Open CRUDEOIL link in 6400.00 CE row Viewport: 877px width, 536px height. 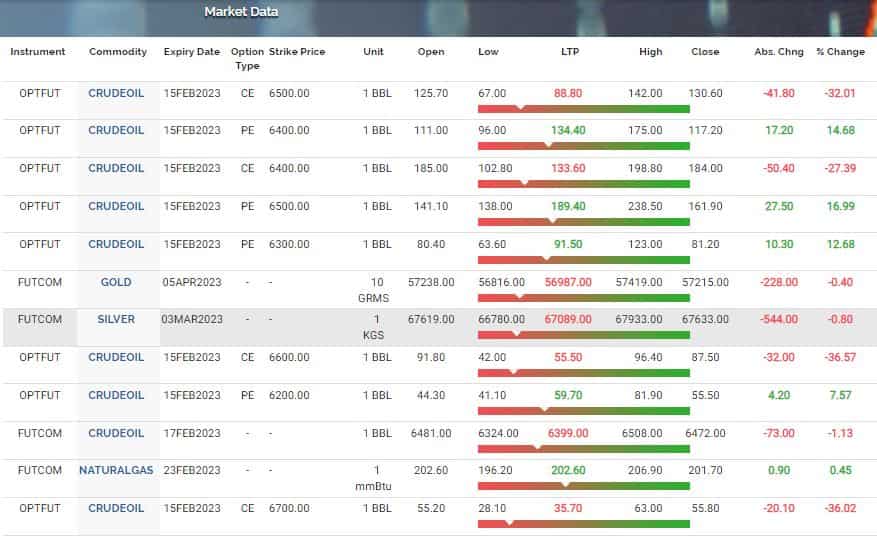click(116, 168)
